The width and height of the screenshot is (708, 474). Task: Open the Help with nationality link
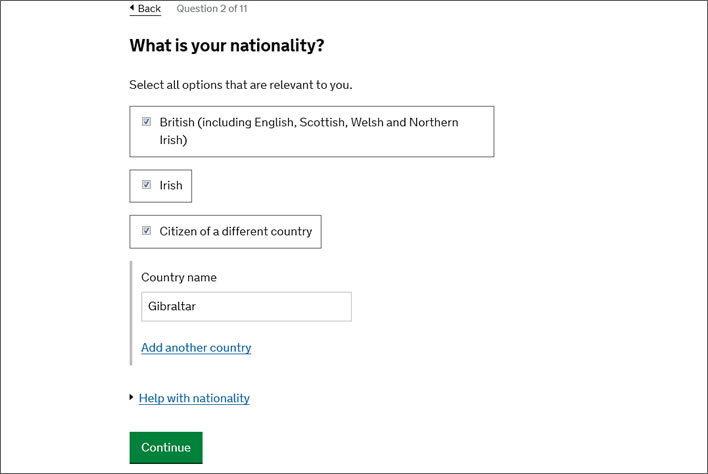194,398
